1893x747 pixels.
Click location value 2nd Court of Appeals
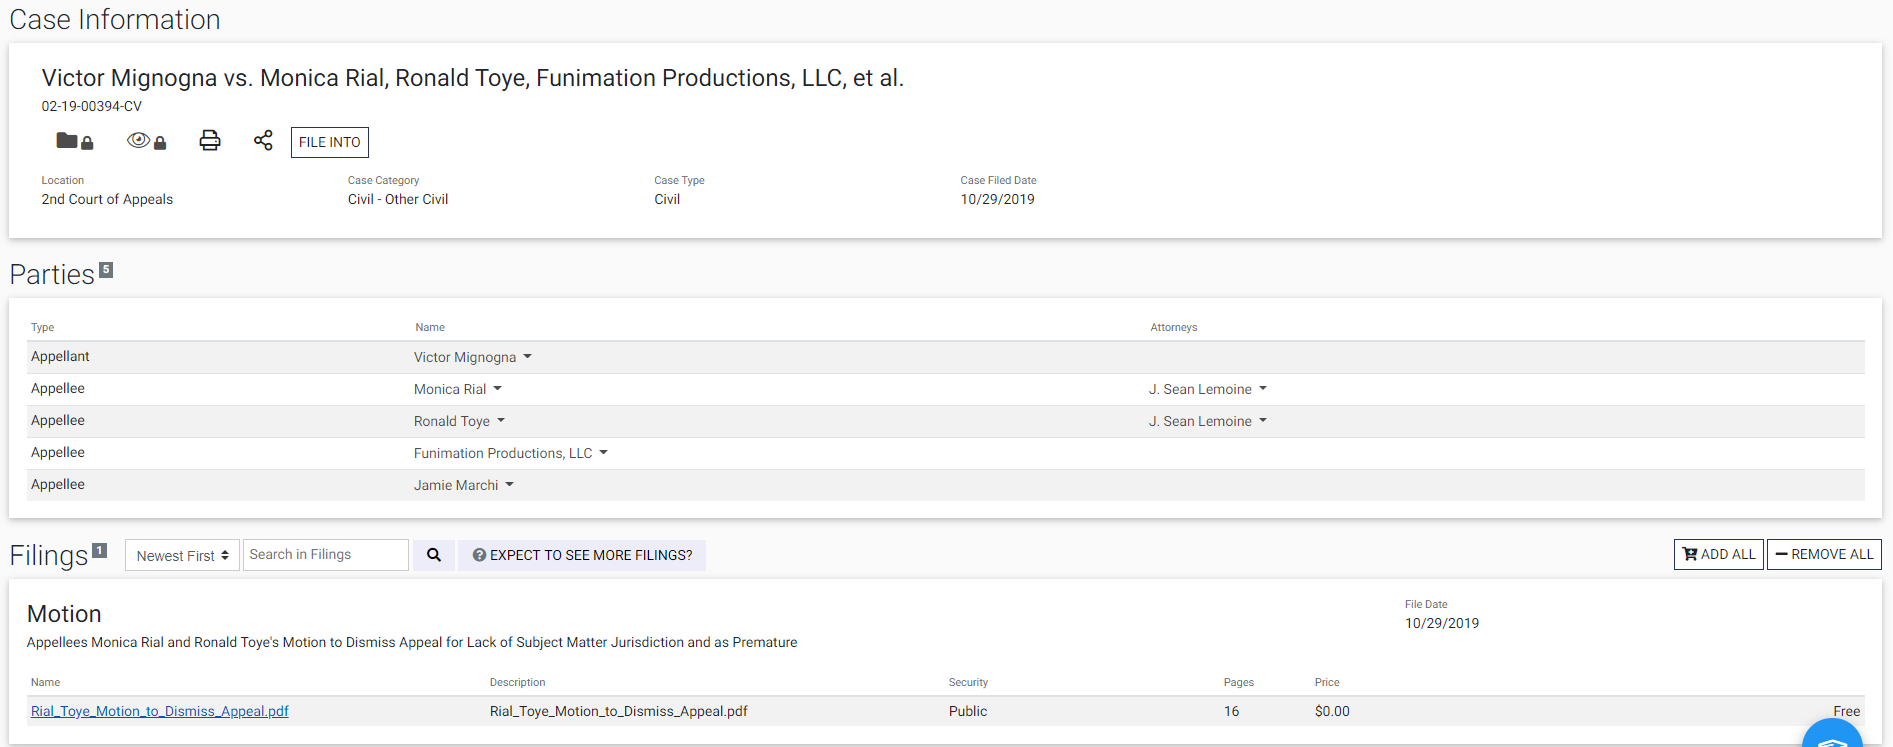point(107,199)
